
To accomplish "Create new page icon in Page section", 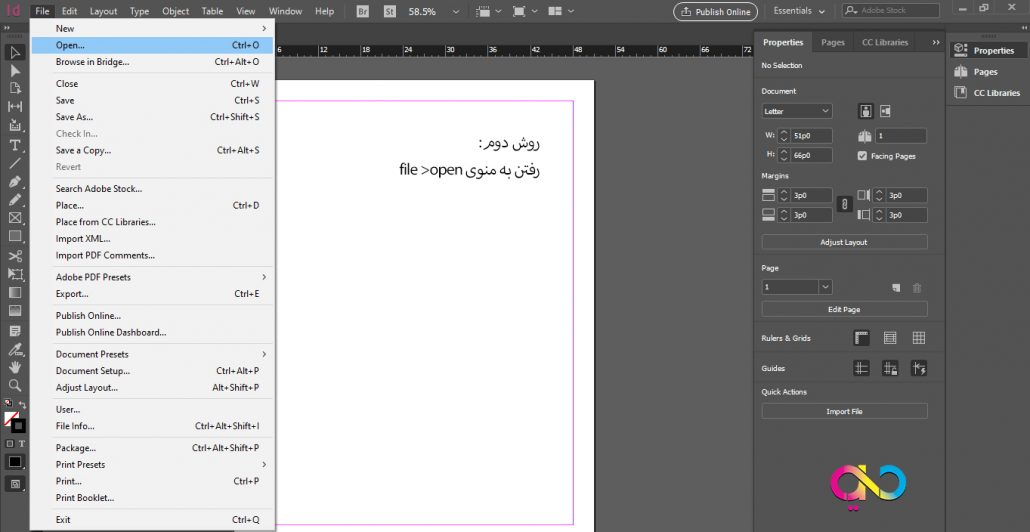I will [895, 288].
